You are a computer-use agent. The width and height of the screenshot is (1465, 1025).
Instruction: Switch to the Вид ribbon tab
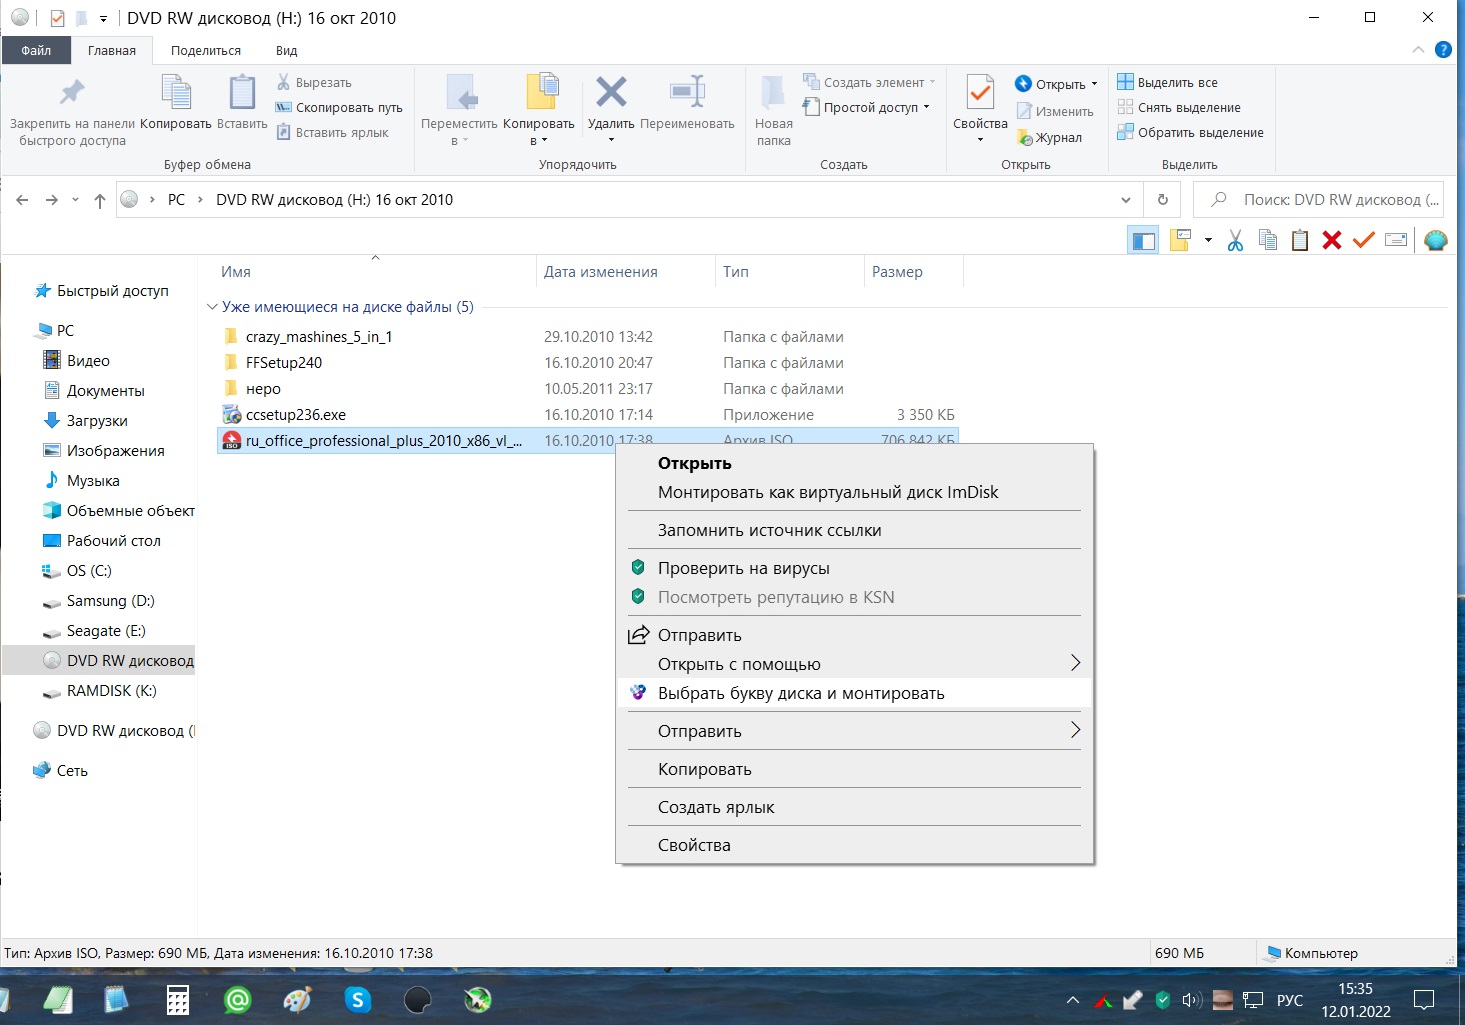click(x=287, y=51)
